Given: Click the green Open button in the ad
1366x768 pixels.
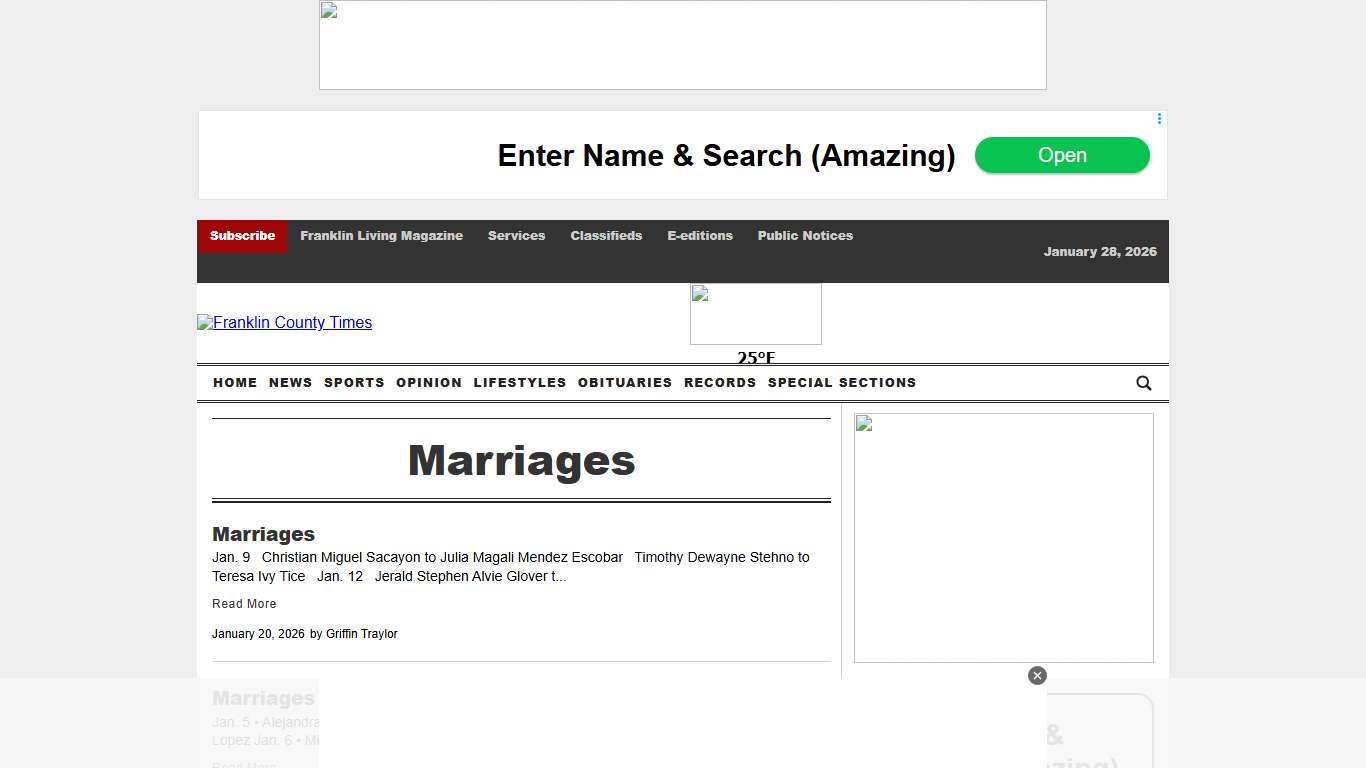Looking at the screenshot, I should click(1062, 155).
